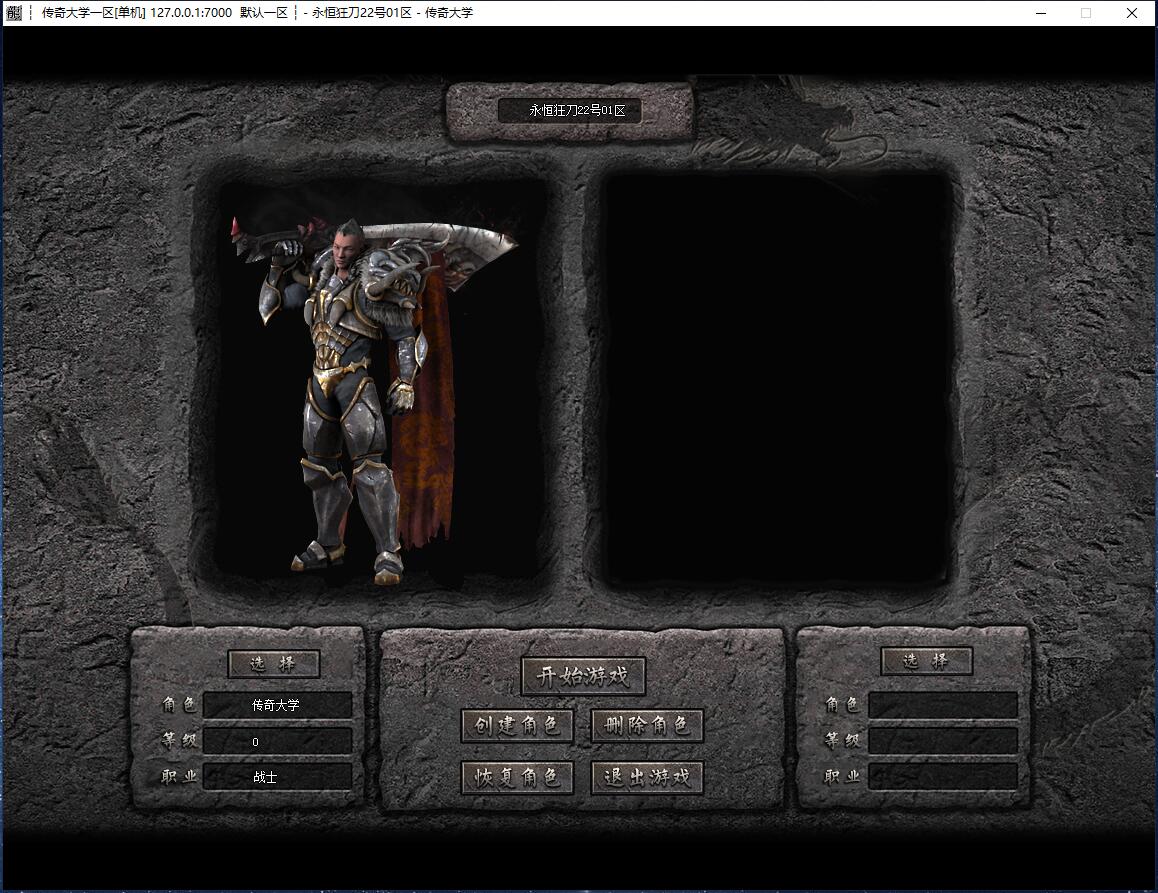Screen dimensions: 1158x893
Task: Click the 等级 label in the right panel
Action: (x=842, y=740)
